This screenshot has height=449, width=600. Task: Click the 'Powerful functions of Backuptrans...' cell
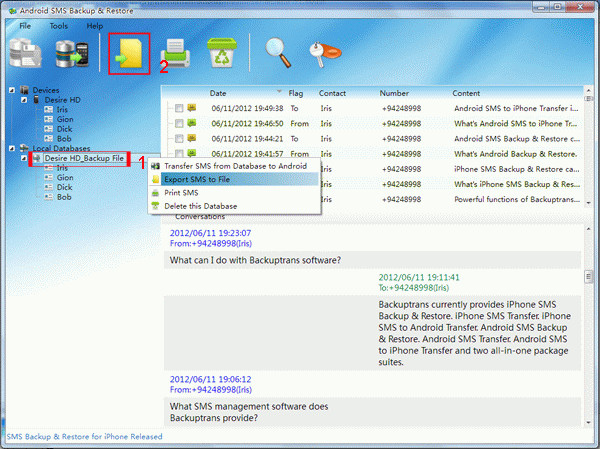[x=517, y=199]
